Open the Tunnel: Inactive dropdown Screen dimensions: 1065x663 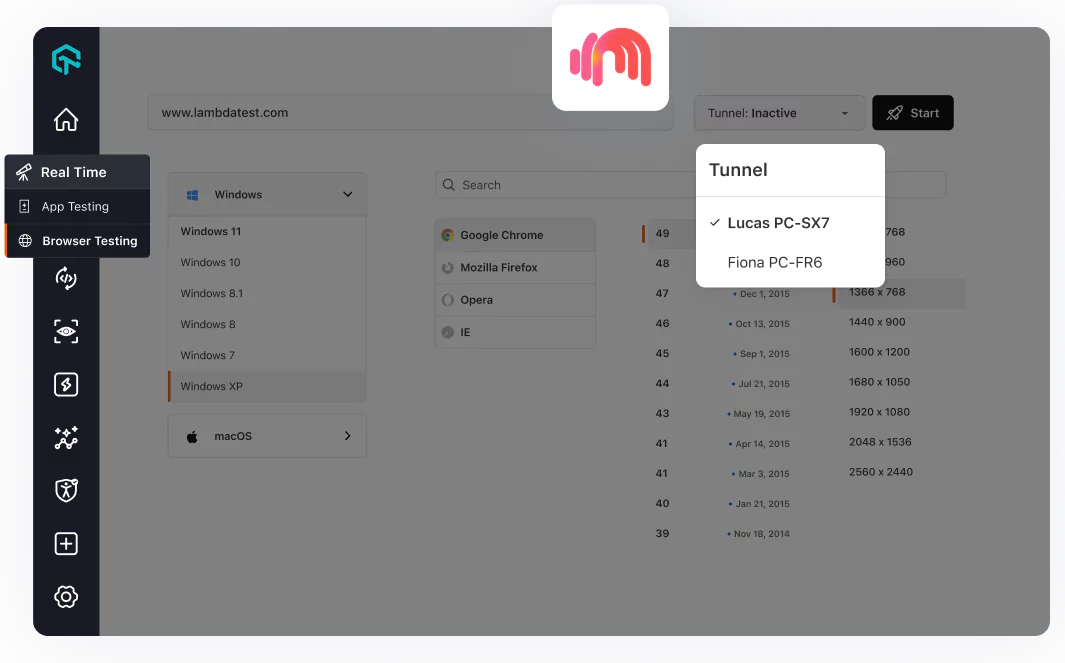pyautogui.click(x=779, y=113)
